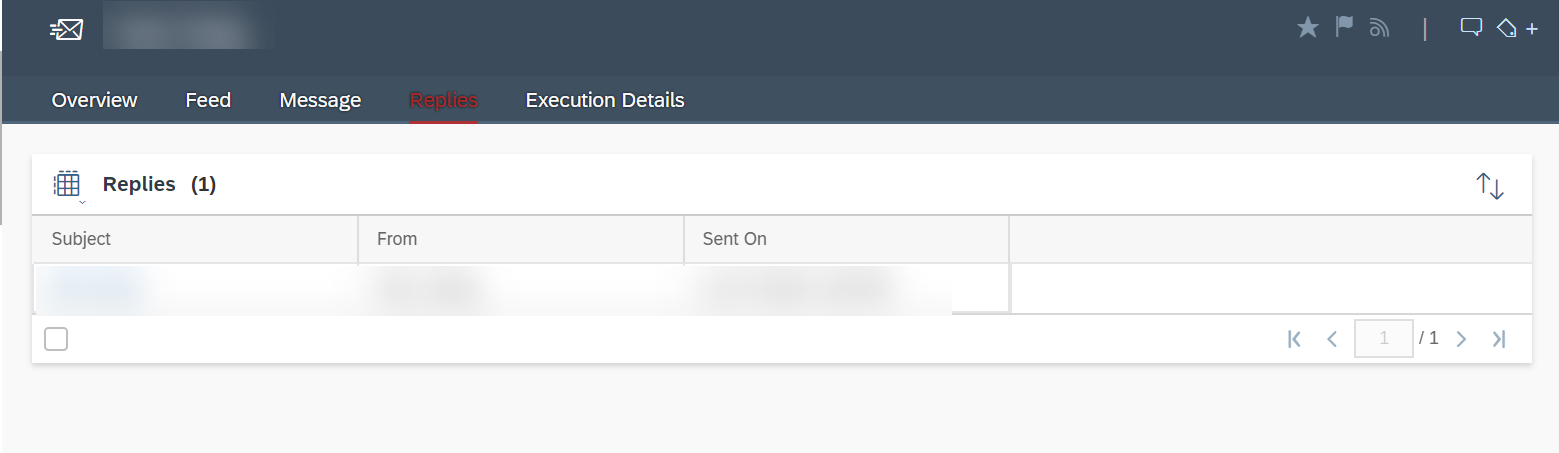1559x453 pixels.
Task: Open the Execution Details tab
Action: [605, 100]
